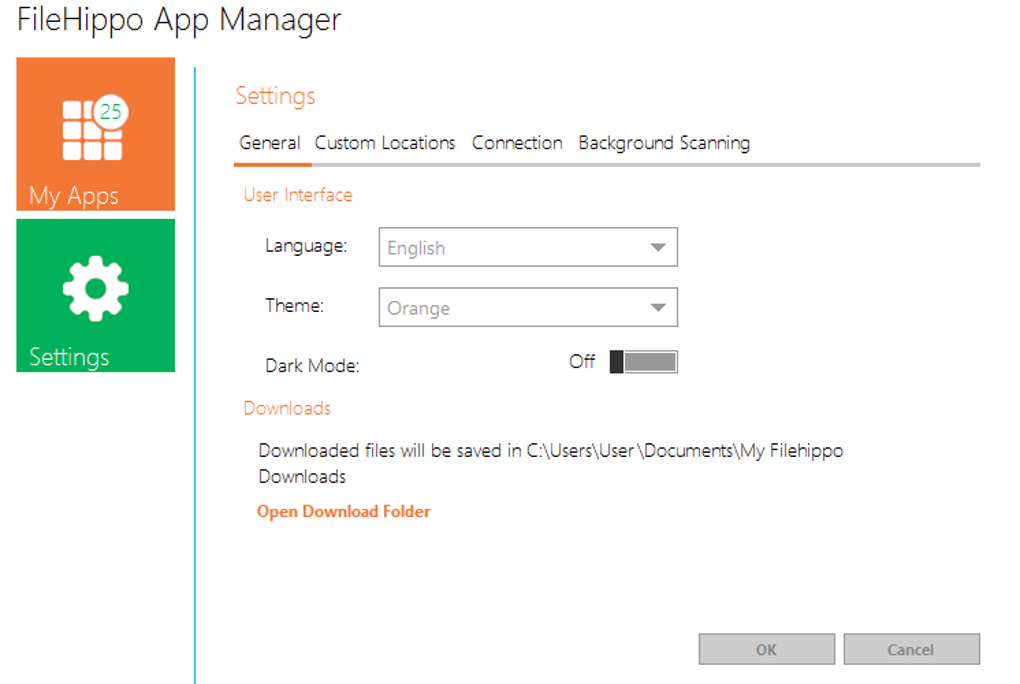The height and width of the screenshot is (684, 1020).
Task: Switch to the General tab
Action: (270, 143)
